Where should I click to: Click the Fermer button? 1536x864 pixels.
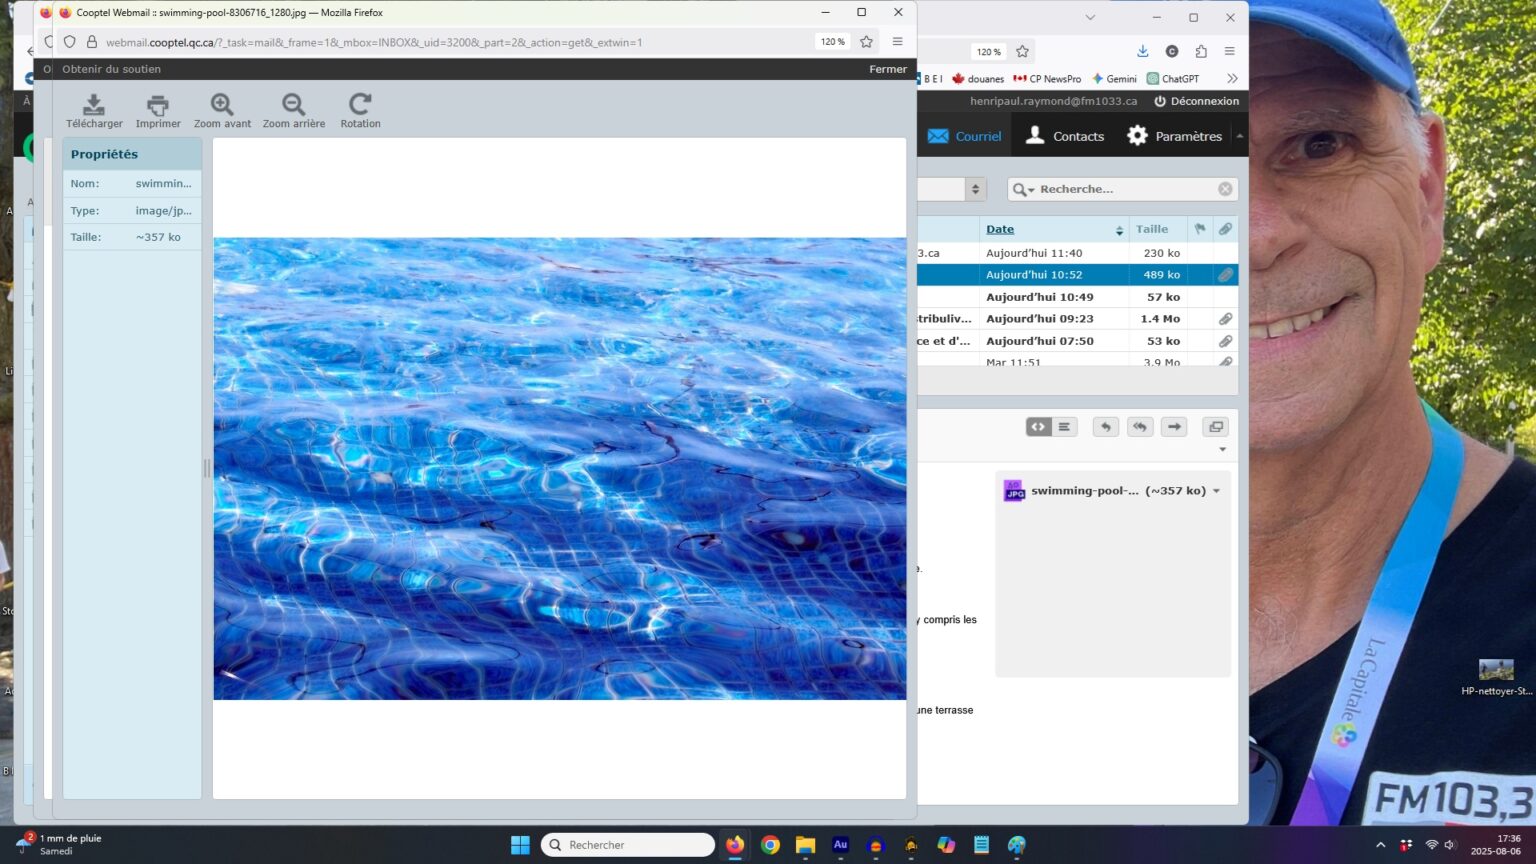pos(888,69)
